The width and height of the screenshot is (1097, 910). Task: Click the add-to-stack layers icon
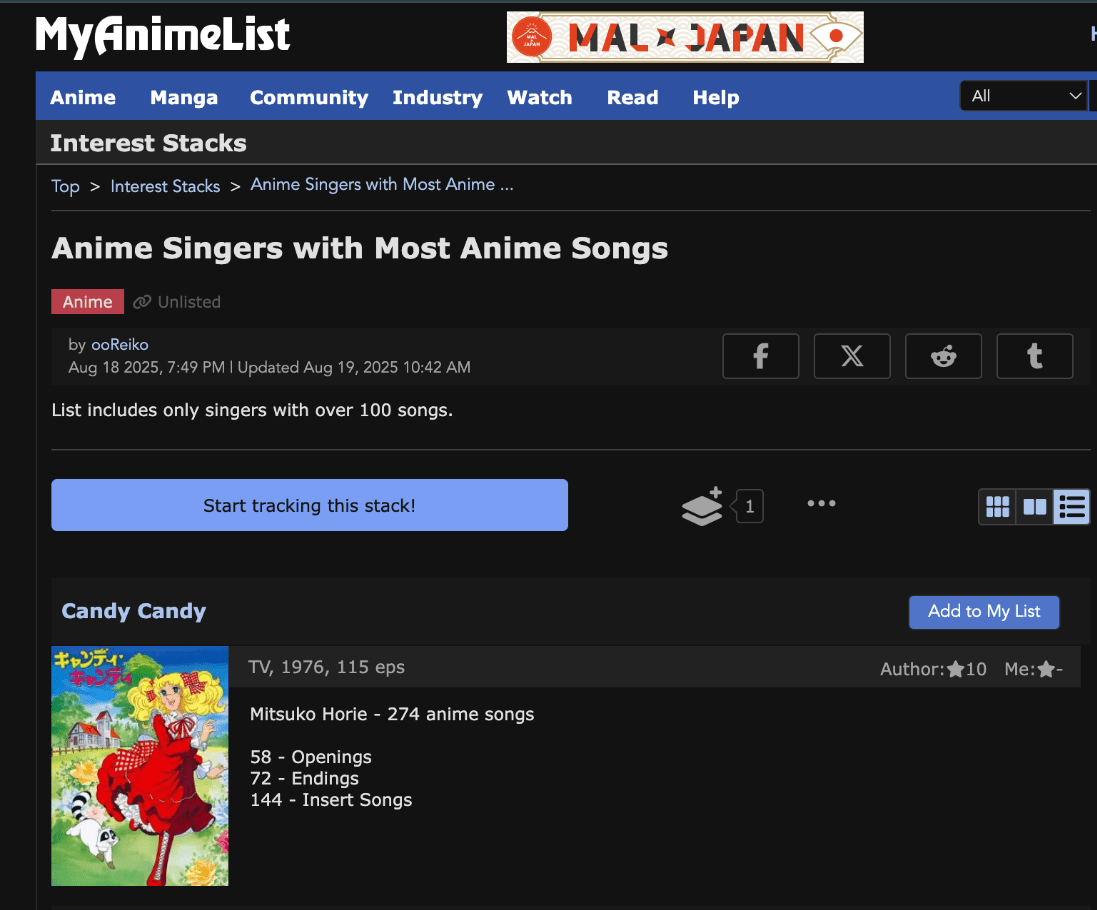tap(702, 506)
